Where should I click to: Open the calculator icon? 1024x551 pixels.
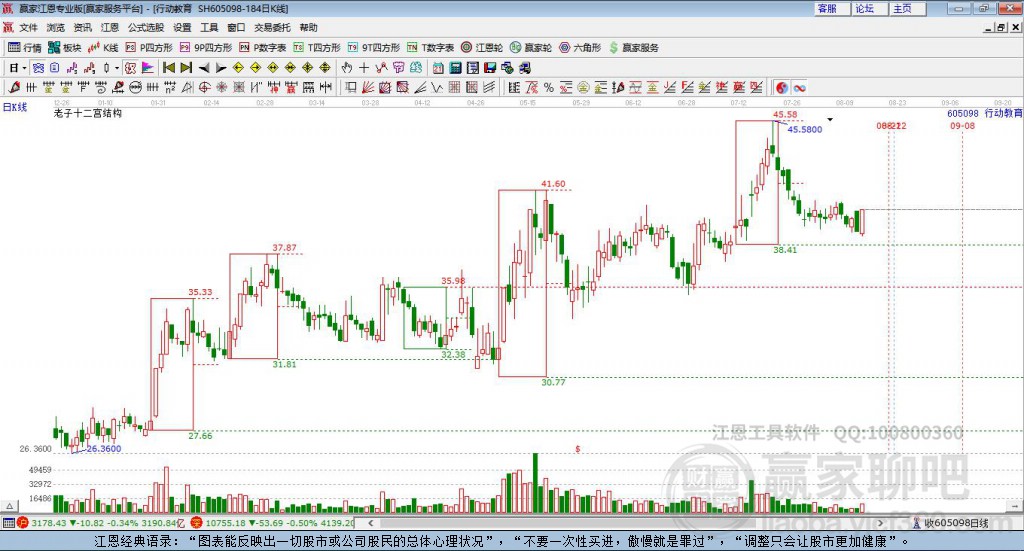pos(455,68)
